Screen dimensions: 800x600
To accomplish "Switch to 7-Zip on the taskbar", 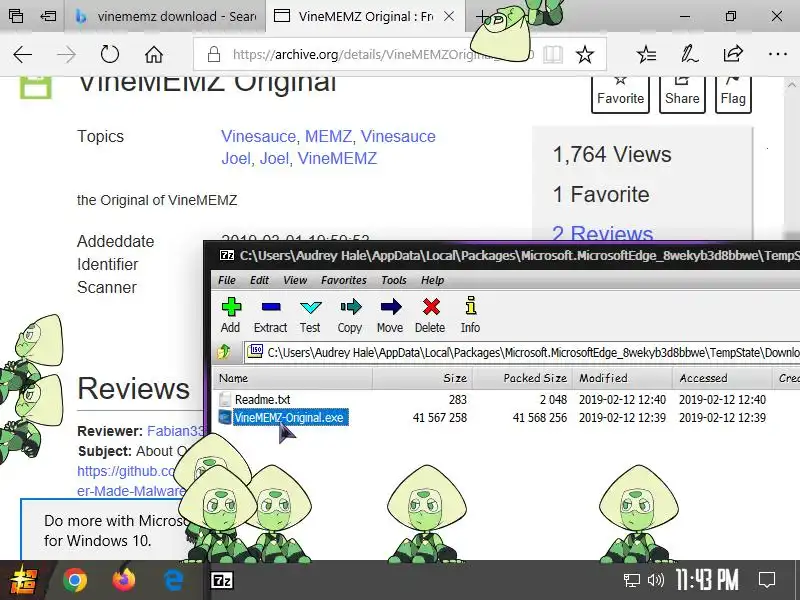I will (222, 581).
